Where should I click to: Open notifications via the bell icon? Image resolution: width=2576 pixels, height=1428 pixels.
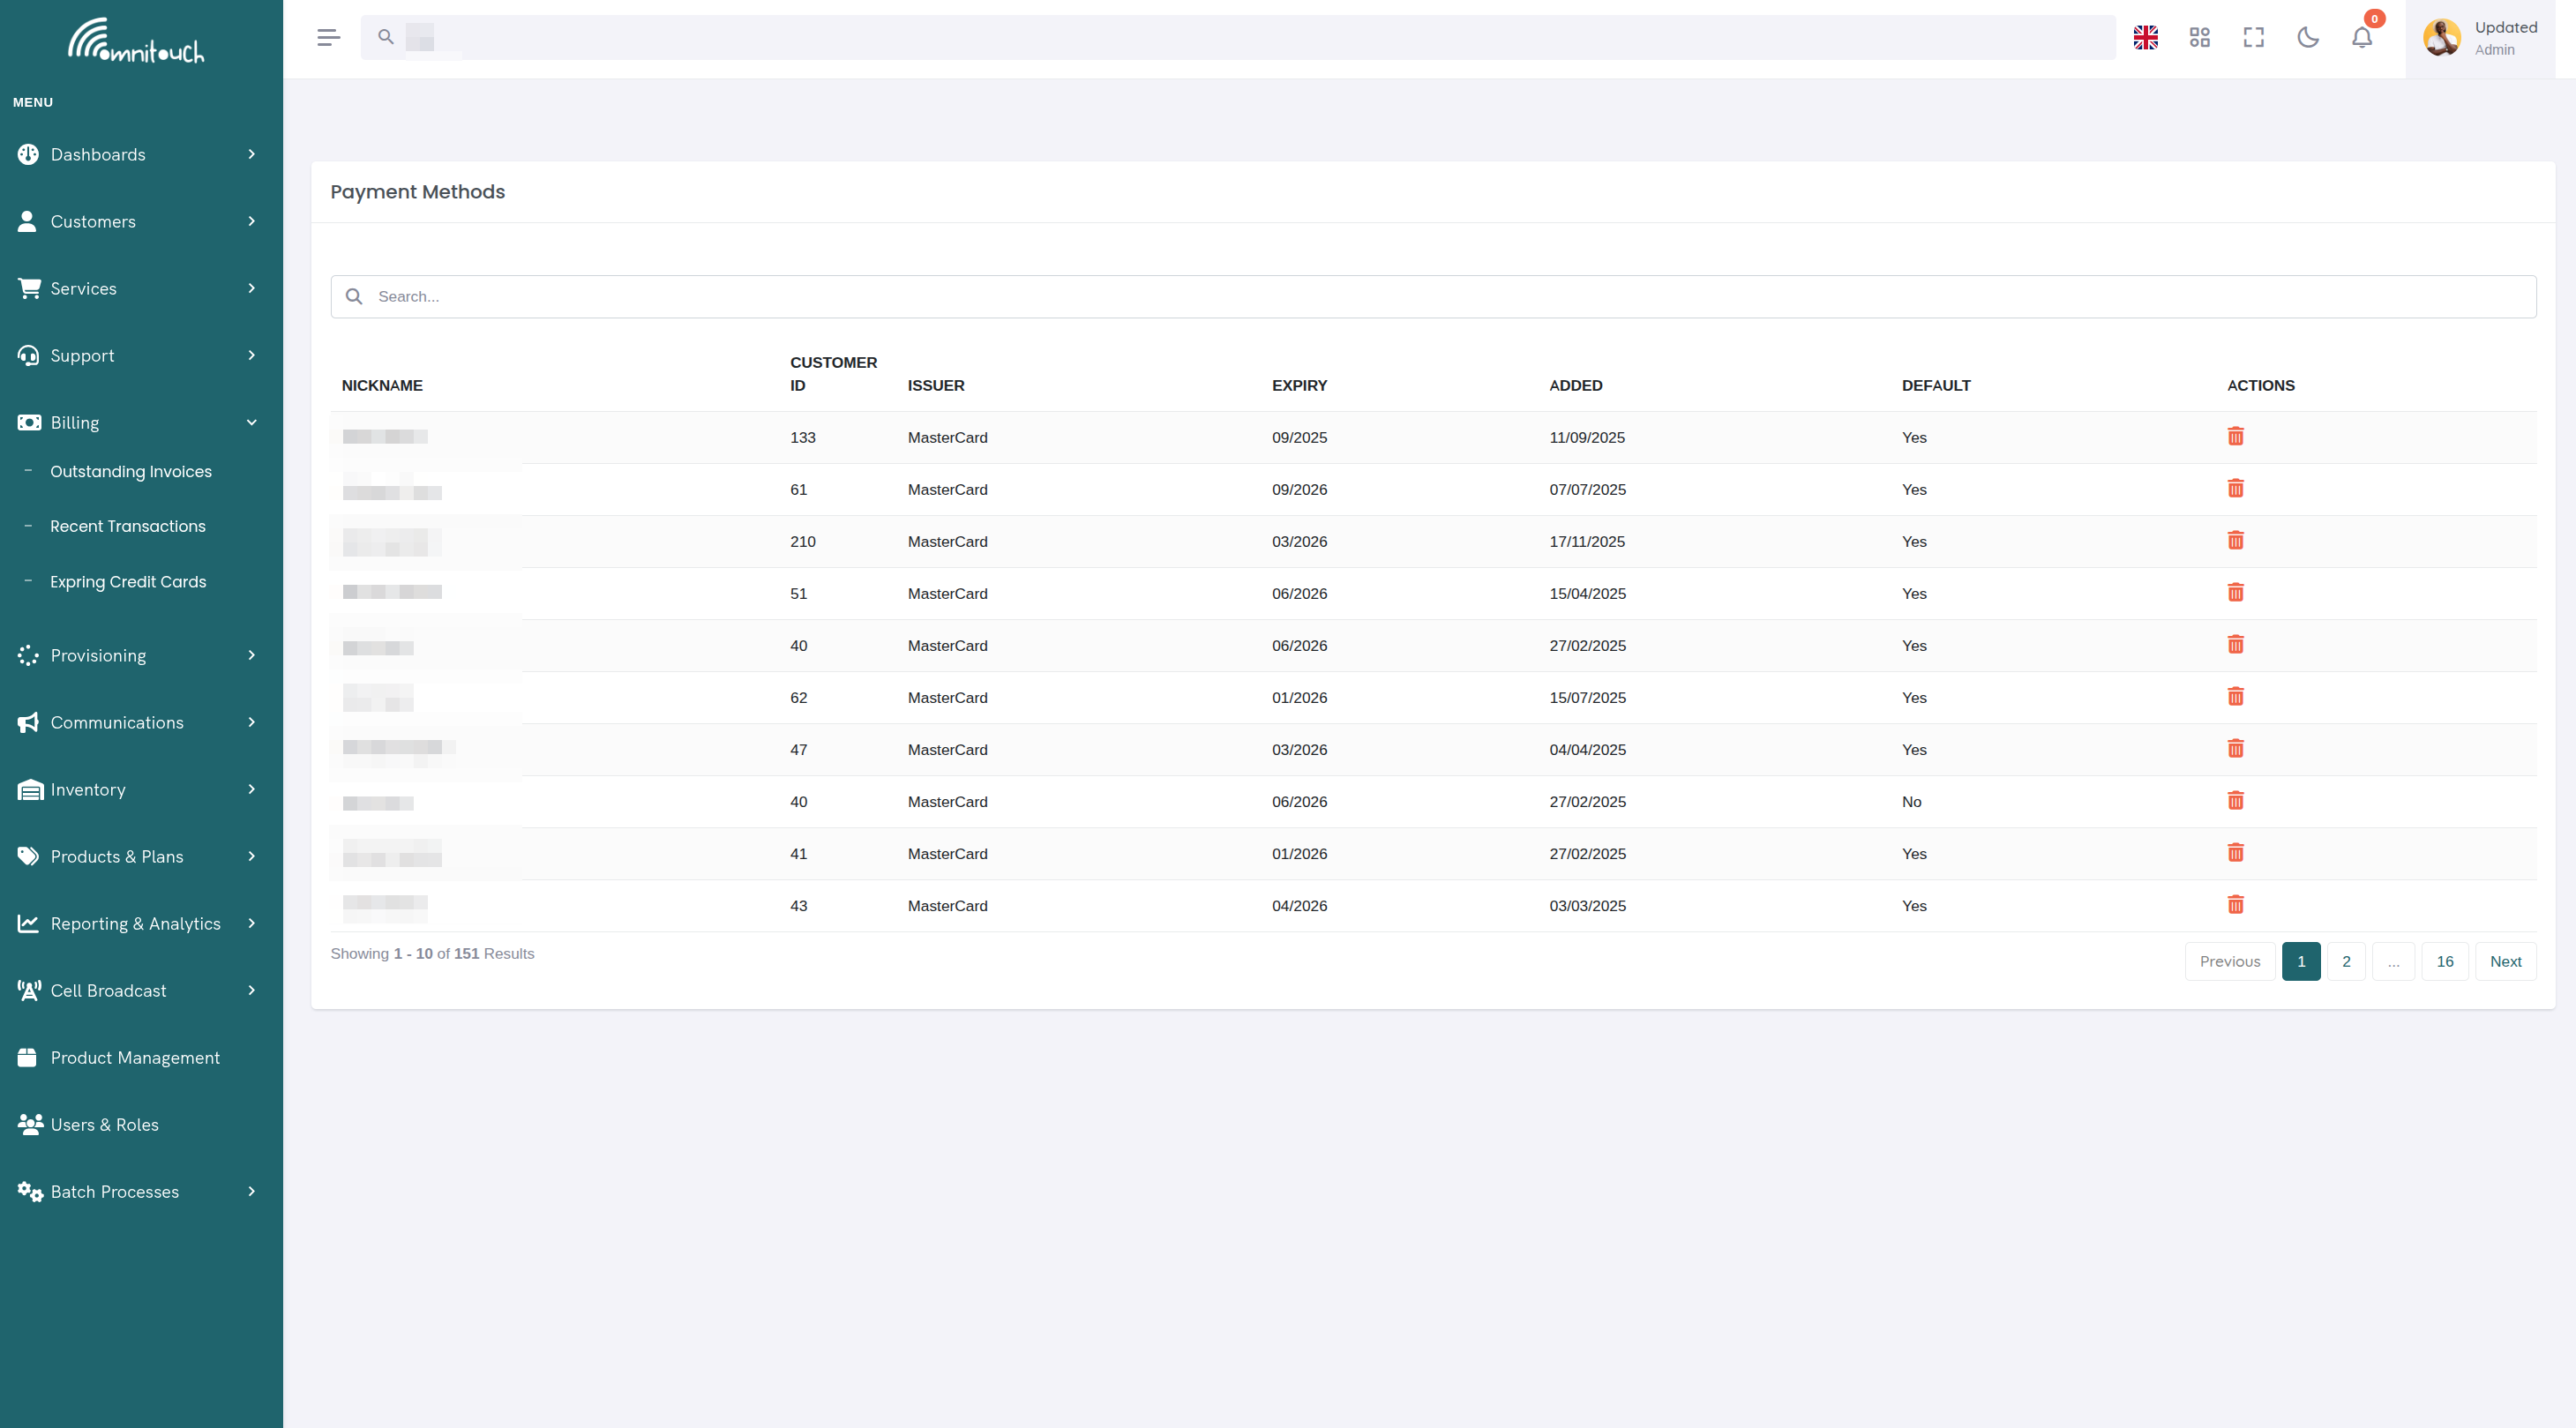pos(2362,37)
